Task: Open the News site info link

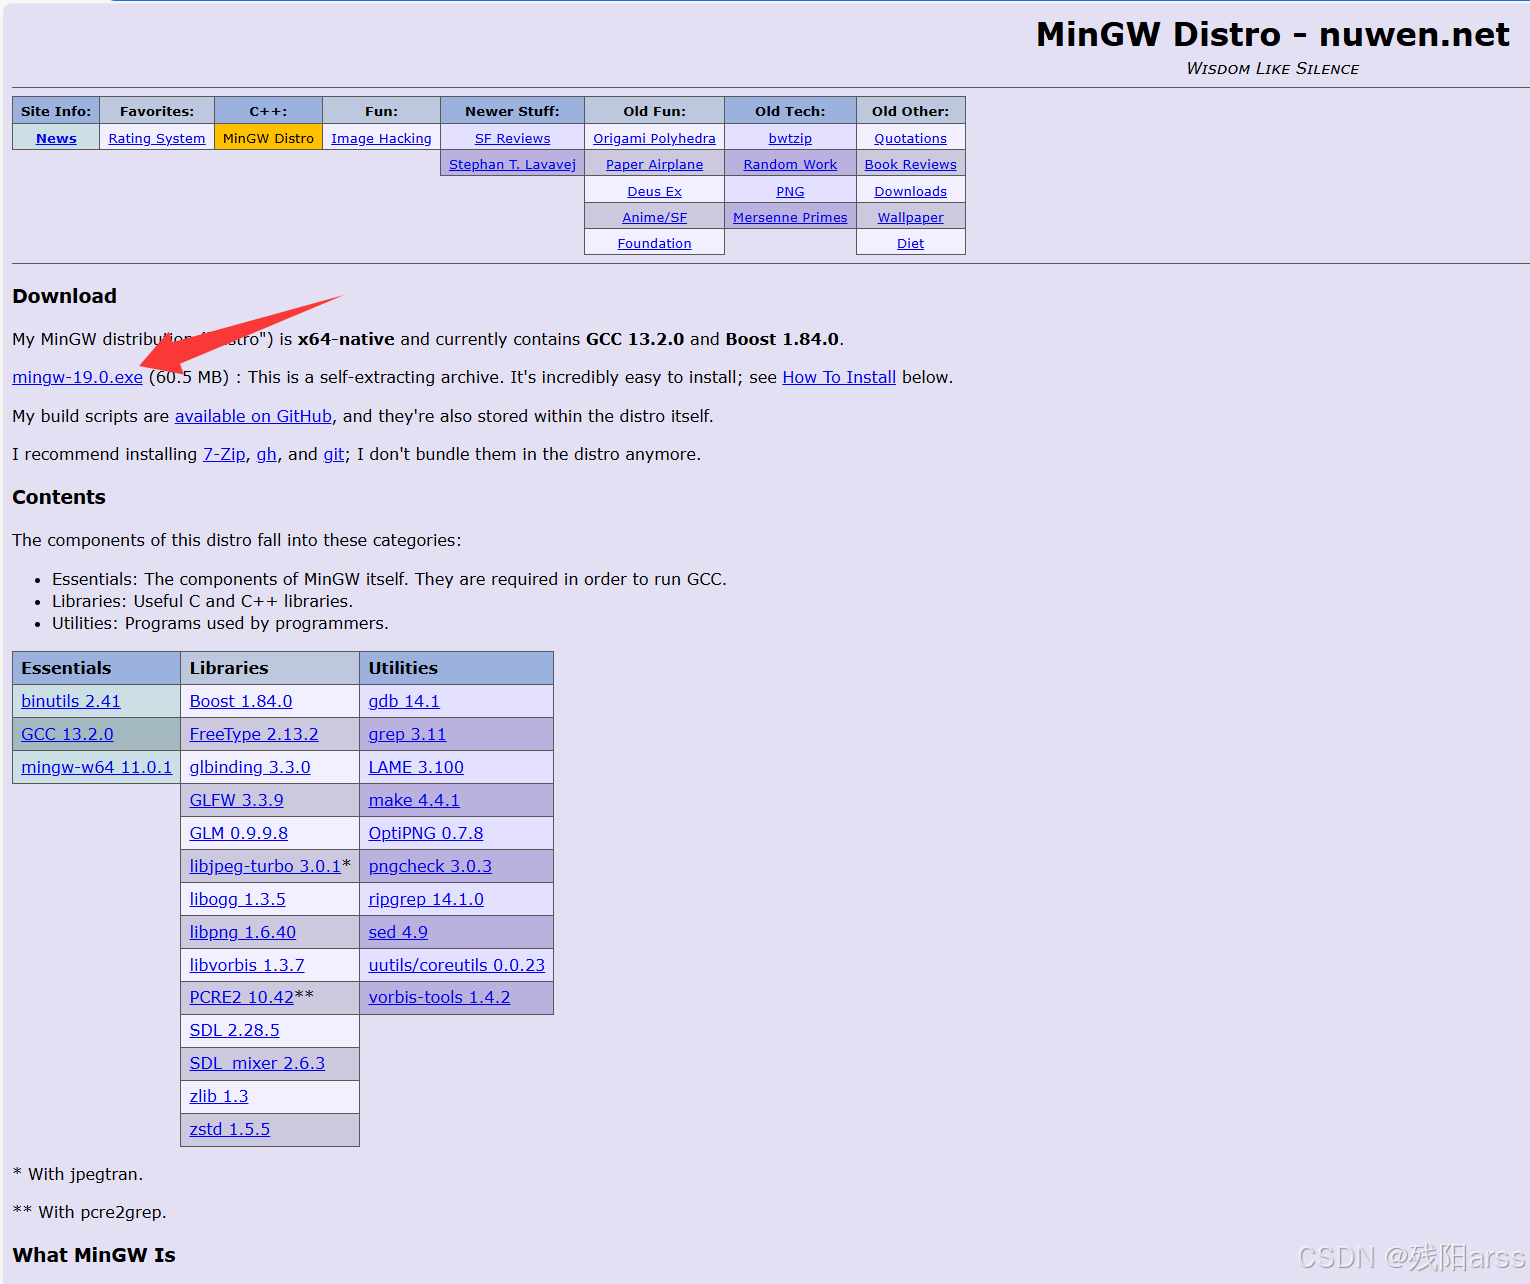Action: (x=56, y=138)
